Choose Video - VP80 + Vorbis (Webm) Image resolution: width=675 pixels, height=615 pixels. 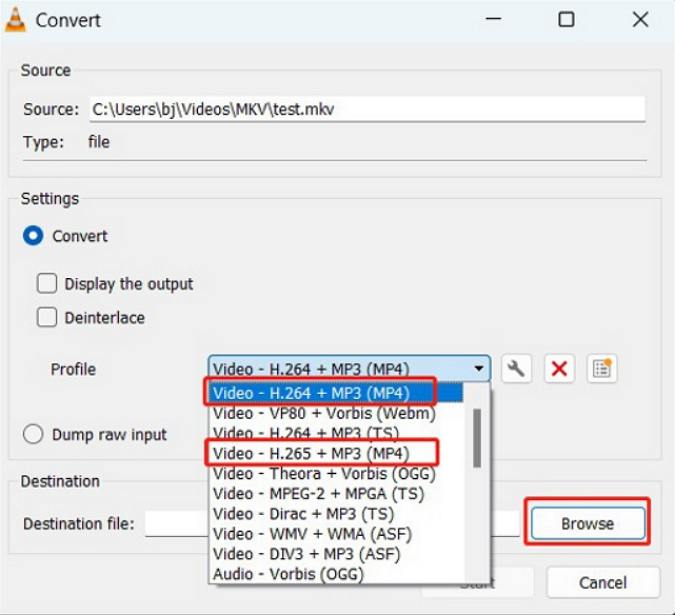[337, 413]
